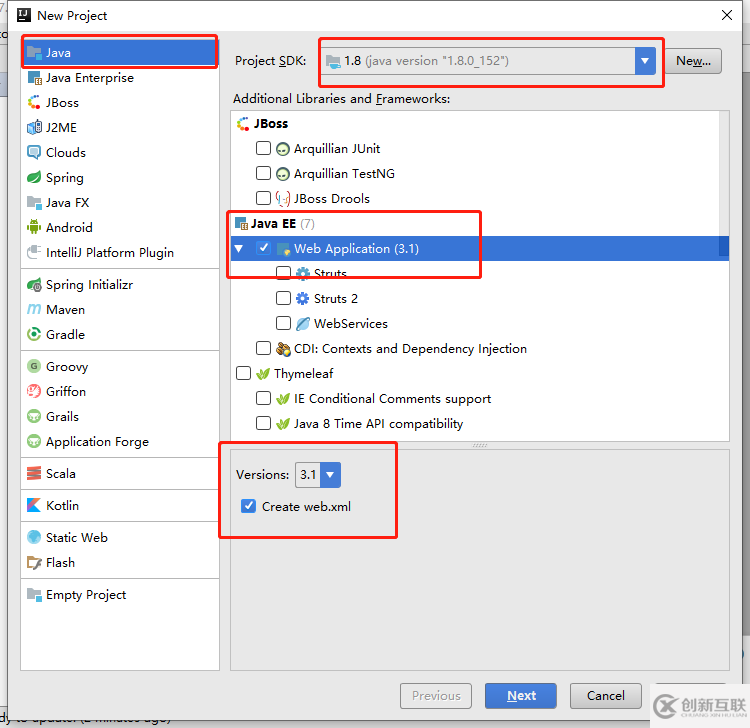Select the JBoss group header in frameworks
Screen dimensions: 750x728
[262, 123]
